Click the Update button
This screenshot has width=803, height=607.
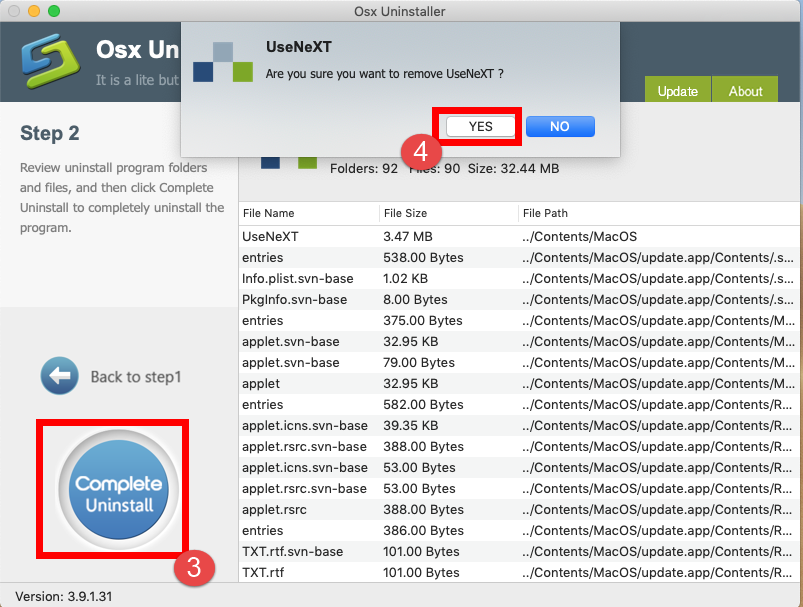(x=678, y=90)
